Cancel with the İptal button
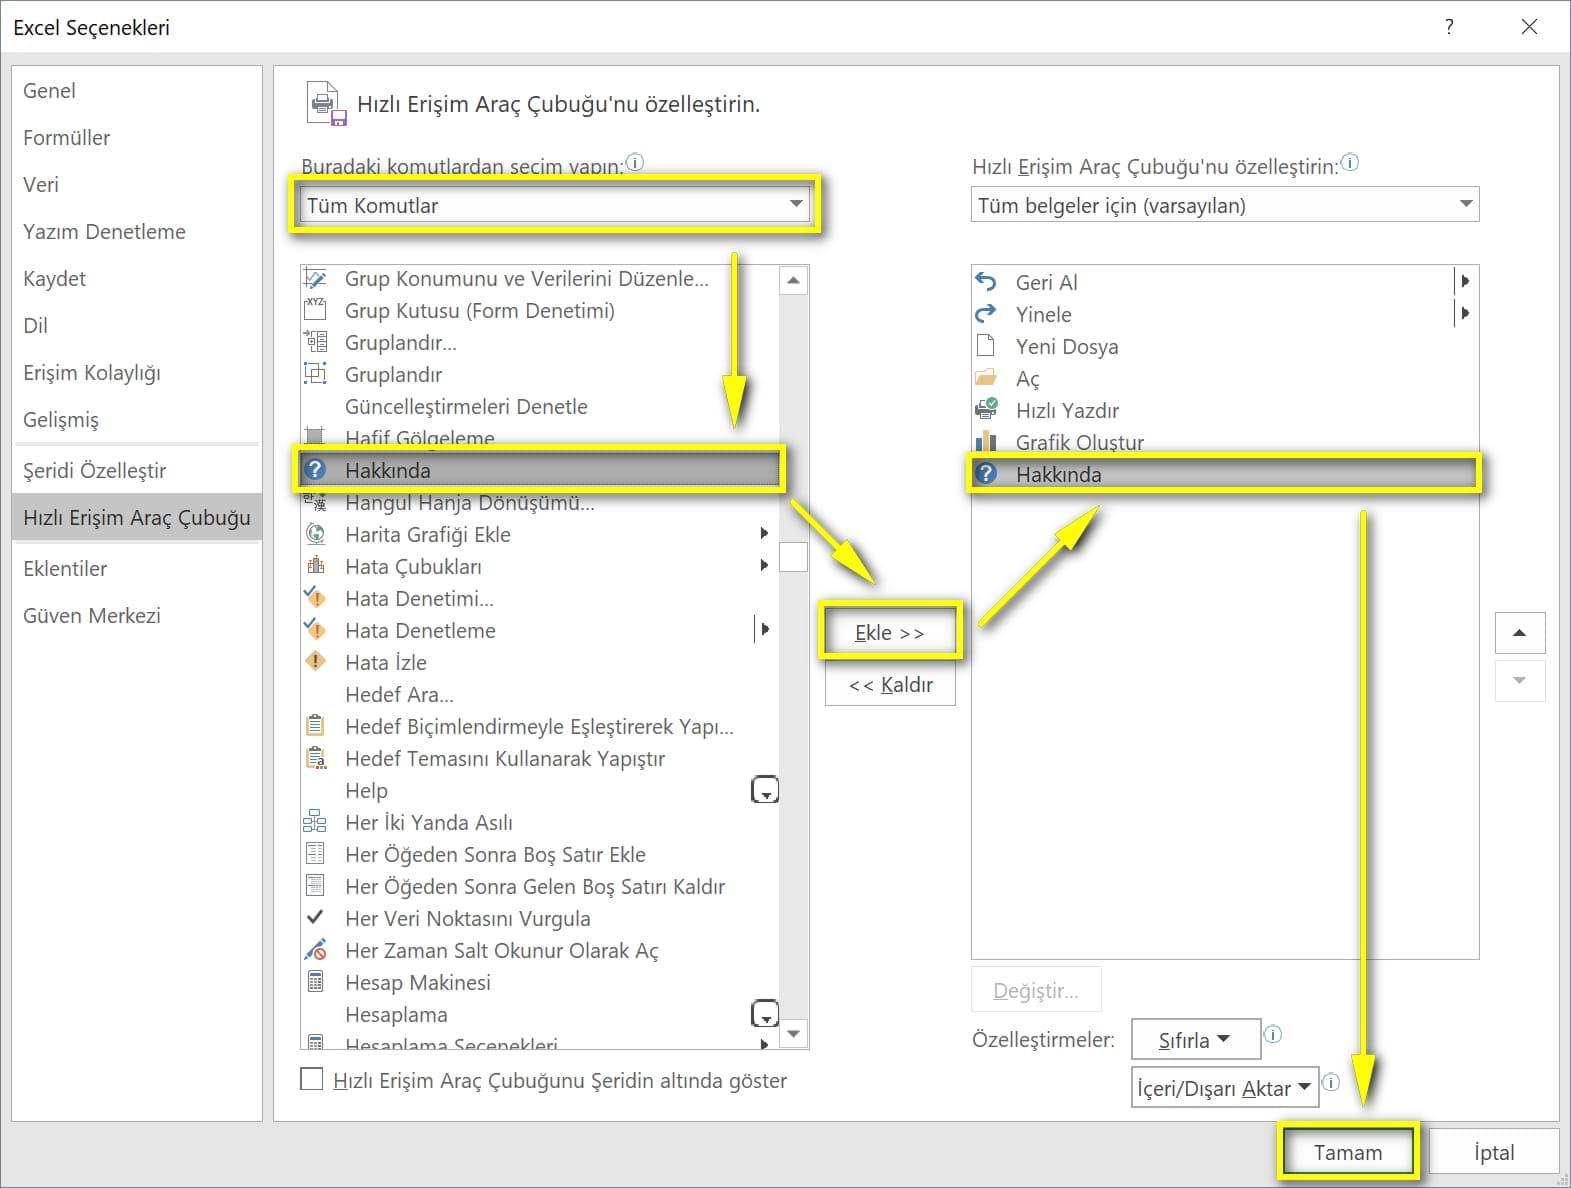Image resolution: width=1571 pixels, height=1188 pixels. pos(1494,1152)
